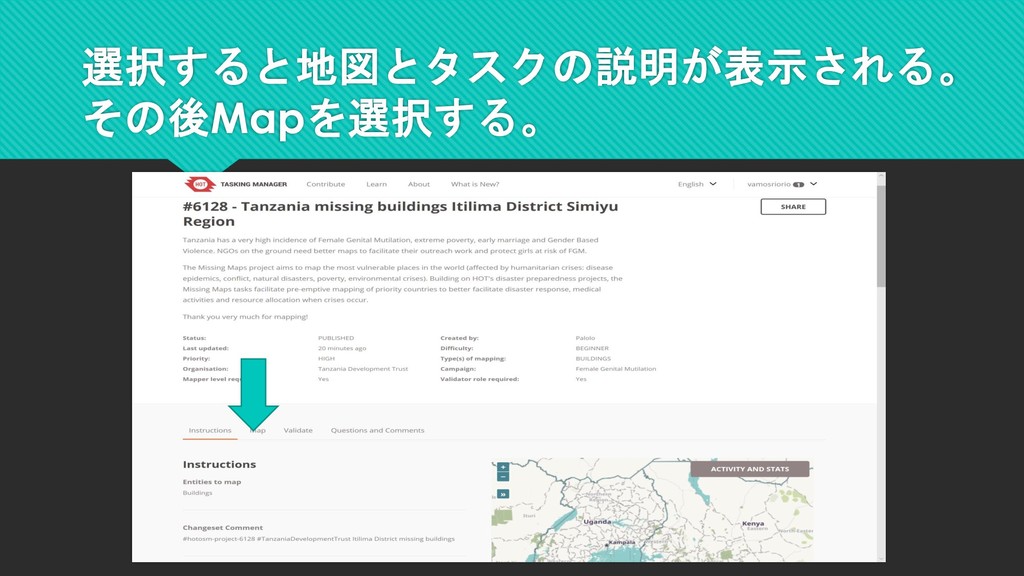
Task: Click the project title #6128 heading
Action: [x=400, y=214]
